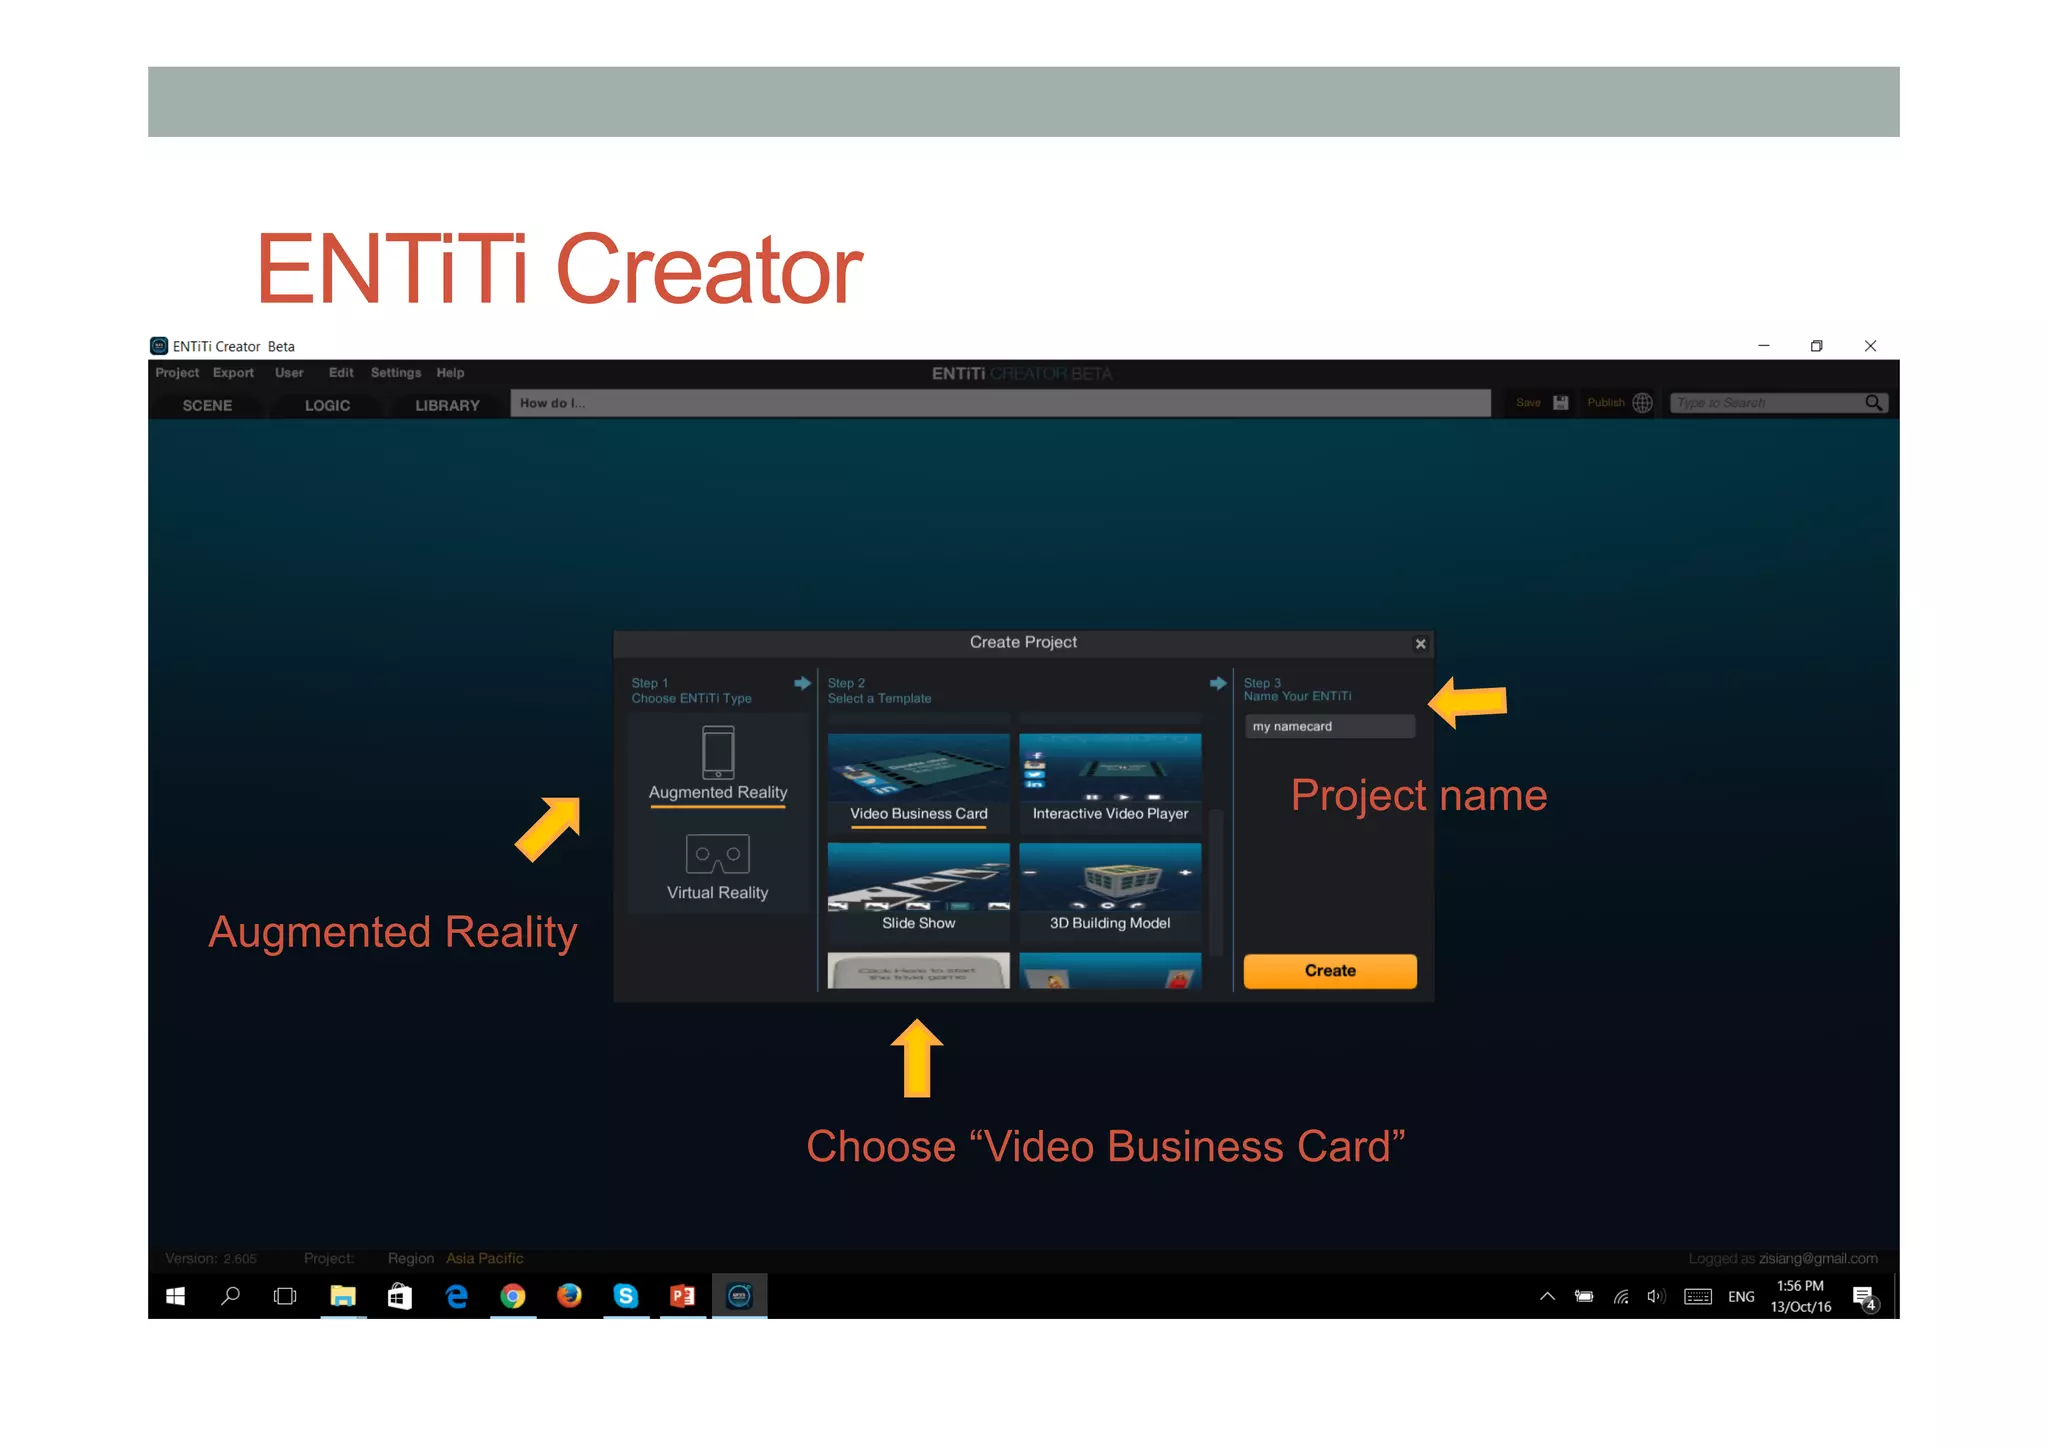The width and height of the screenshot is (2048, 1447).
Task: Open the Windows Start menu
Action: tap(175, 1297)
